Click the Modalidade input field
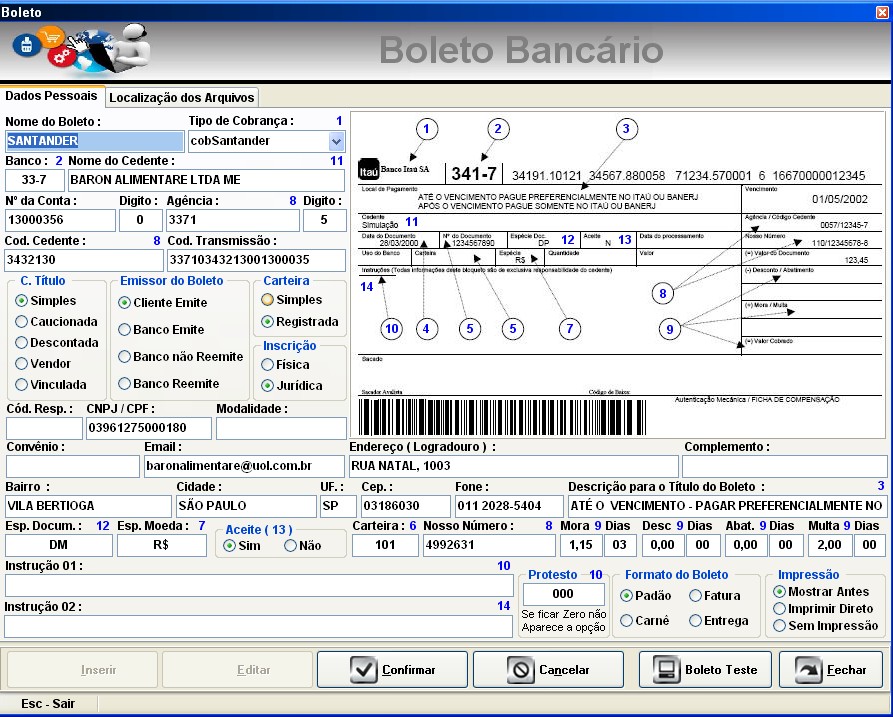The width and height of the screenshot is (893, 717). click(281, 428)
